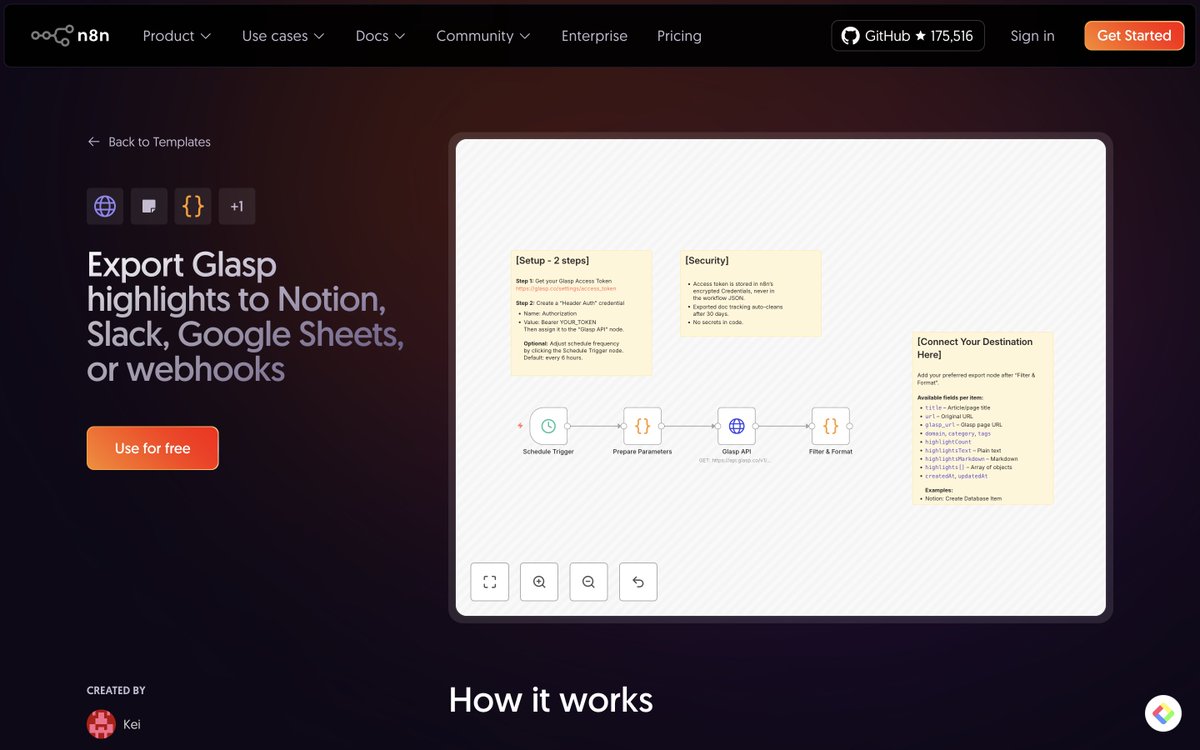The image size is (1200, 750).
Task: Click Connect Your Destination Here note
Action: click(x=983, y=418)
